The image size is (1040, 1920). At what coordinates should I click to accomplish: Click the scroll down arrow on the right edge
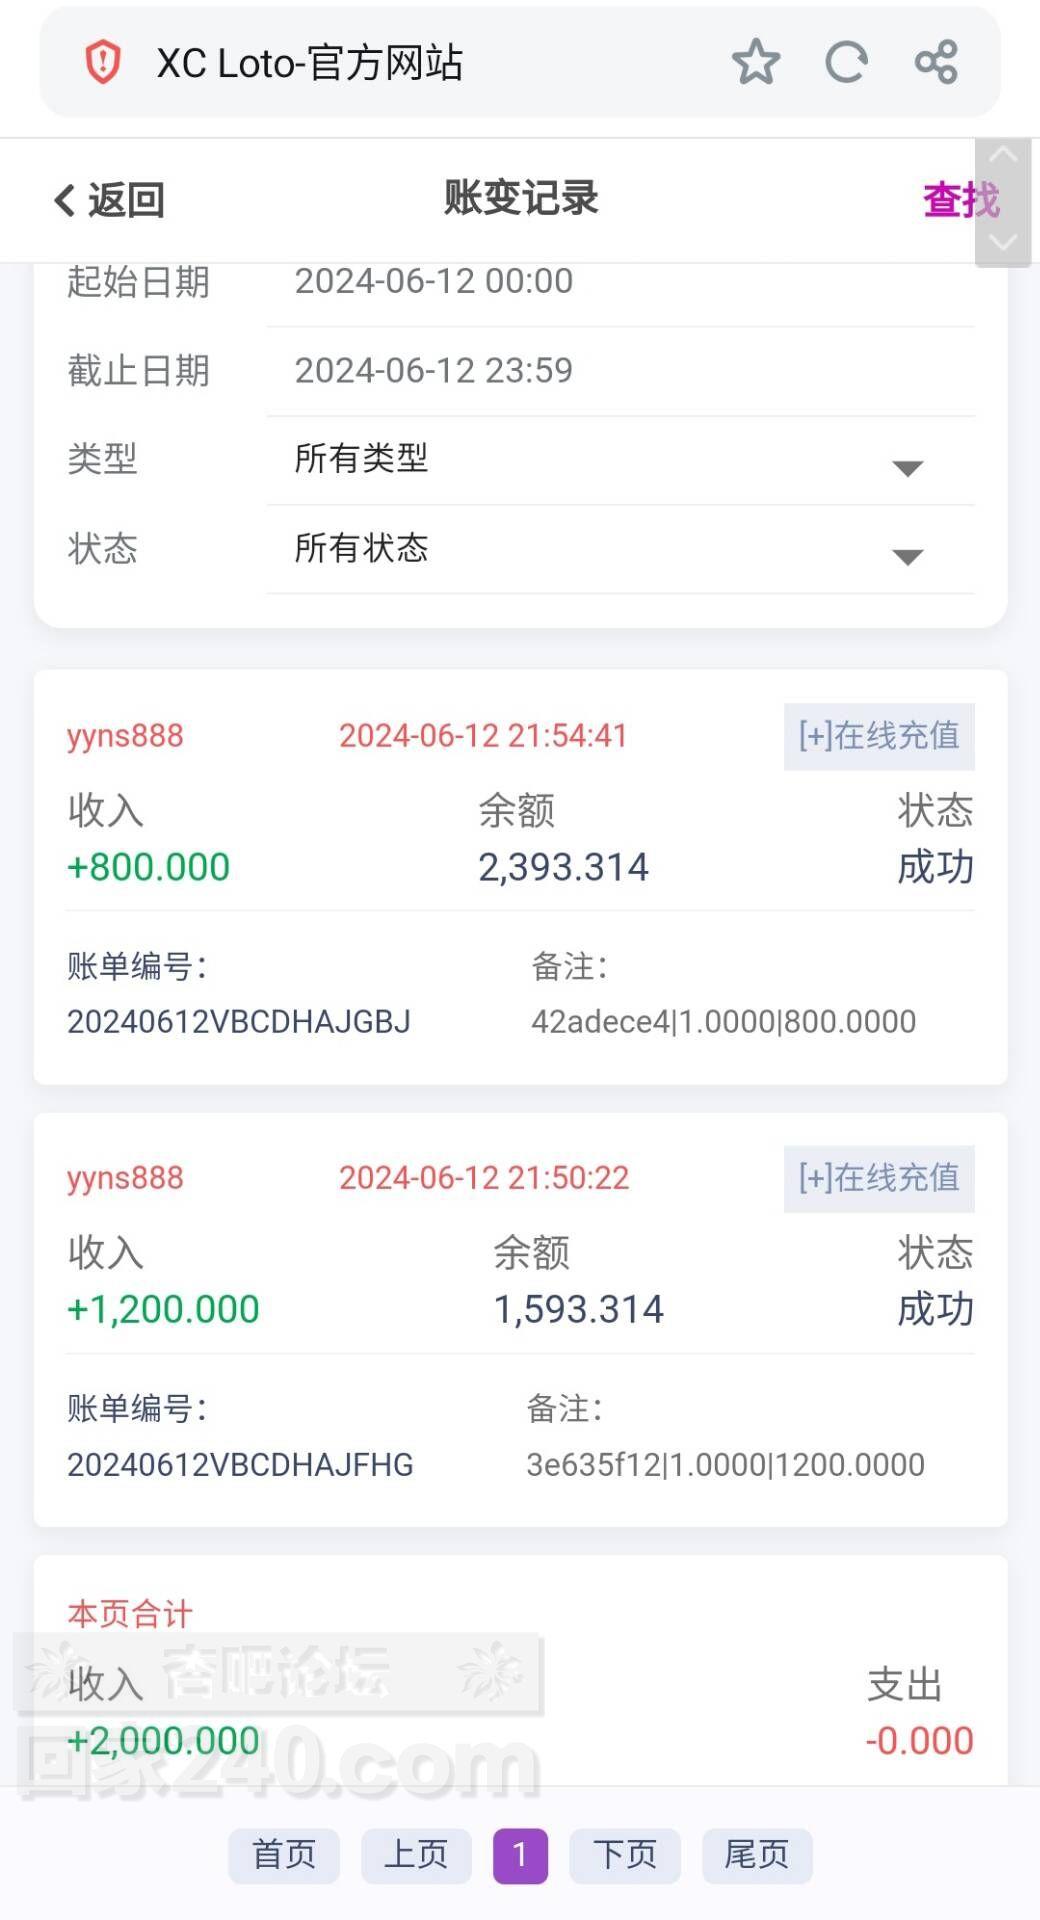tap(1003, 242)
